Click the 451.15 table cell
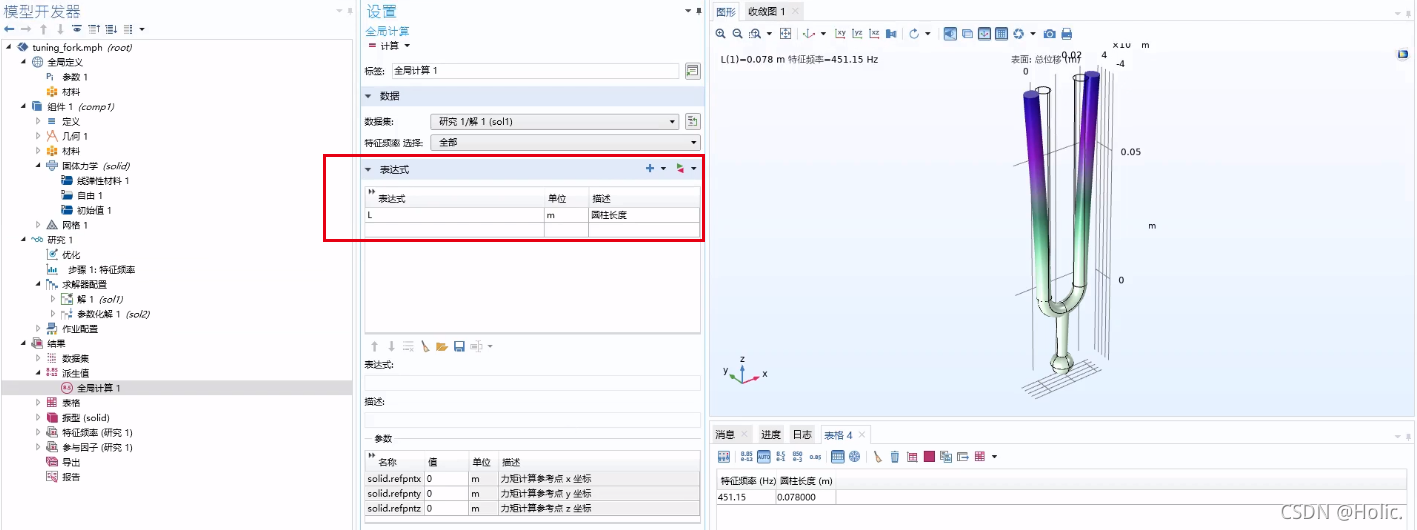The image size is (1417, 530). (746, 497)
